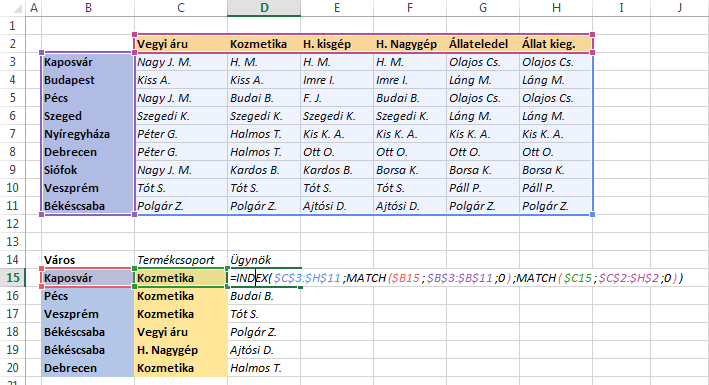Select the Kozmetika cell in row 15
The height and width of the screenshot is (385, 709).
(181, 278)
